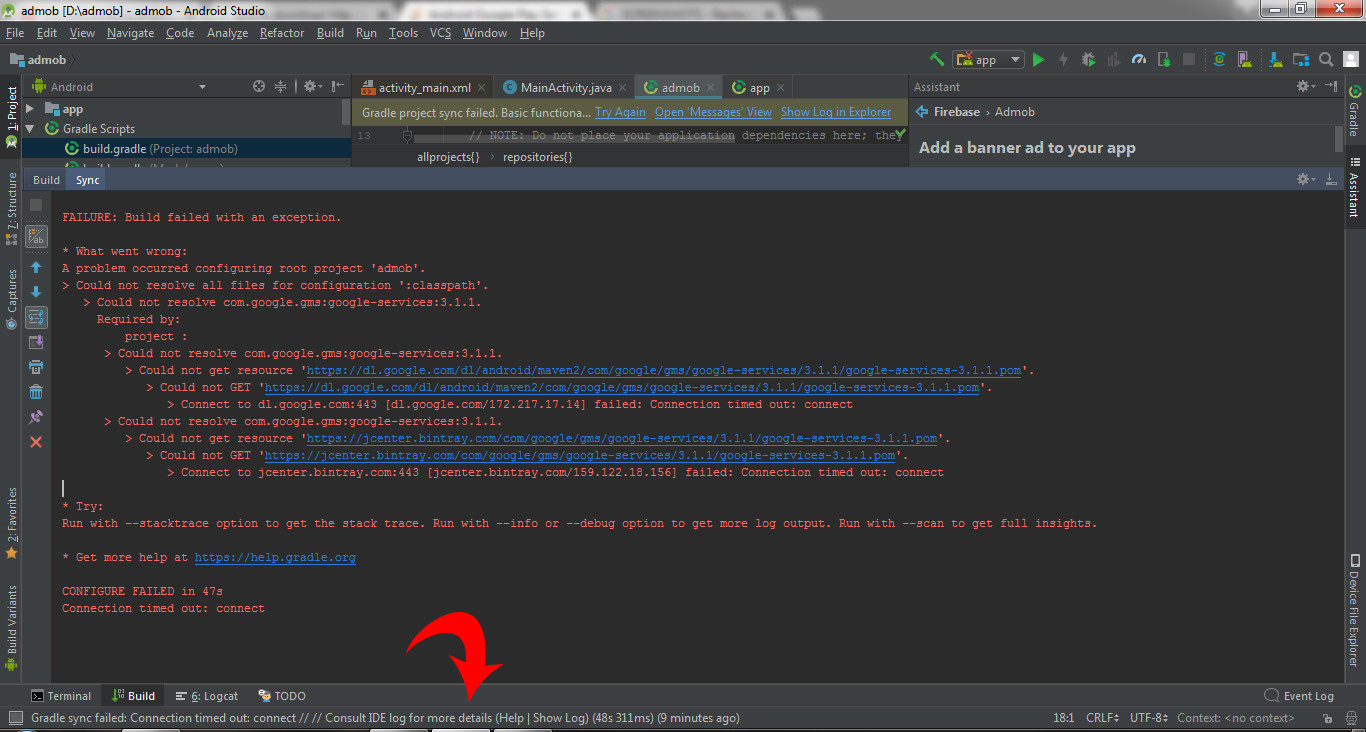Open the File menu
Viewport: 1366px width, 732px height.
14,33
